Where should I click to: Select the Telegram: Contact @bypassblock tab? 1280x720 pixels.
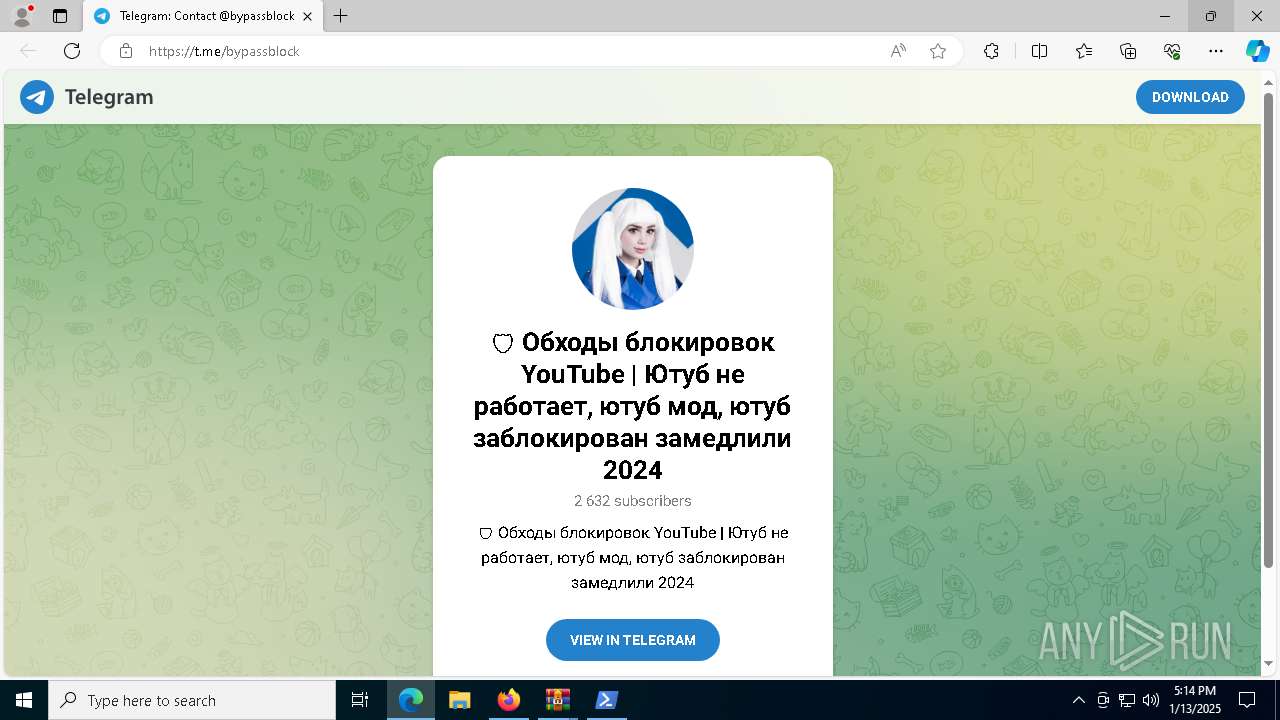pyautogui.click(x=203, y=16)
